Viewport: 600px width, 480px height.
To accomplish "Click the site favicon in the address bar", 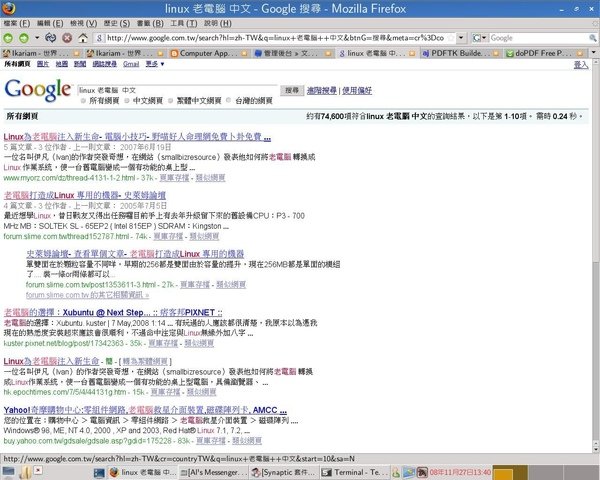I will tap(99, 38).
